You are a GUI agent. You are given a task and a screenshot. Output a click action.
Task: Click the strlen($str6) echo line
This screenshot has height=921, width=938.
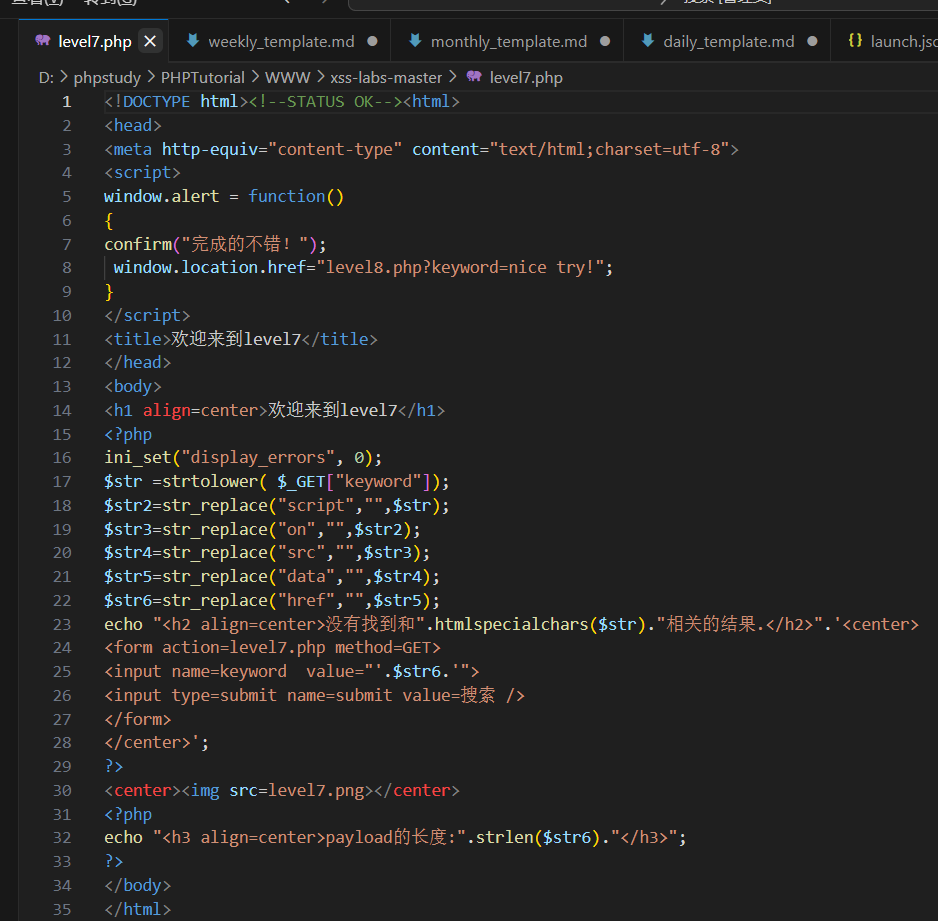(x=395, y=837)
